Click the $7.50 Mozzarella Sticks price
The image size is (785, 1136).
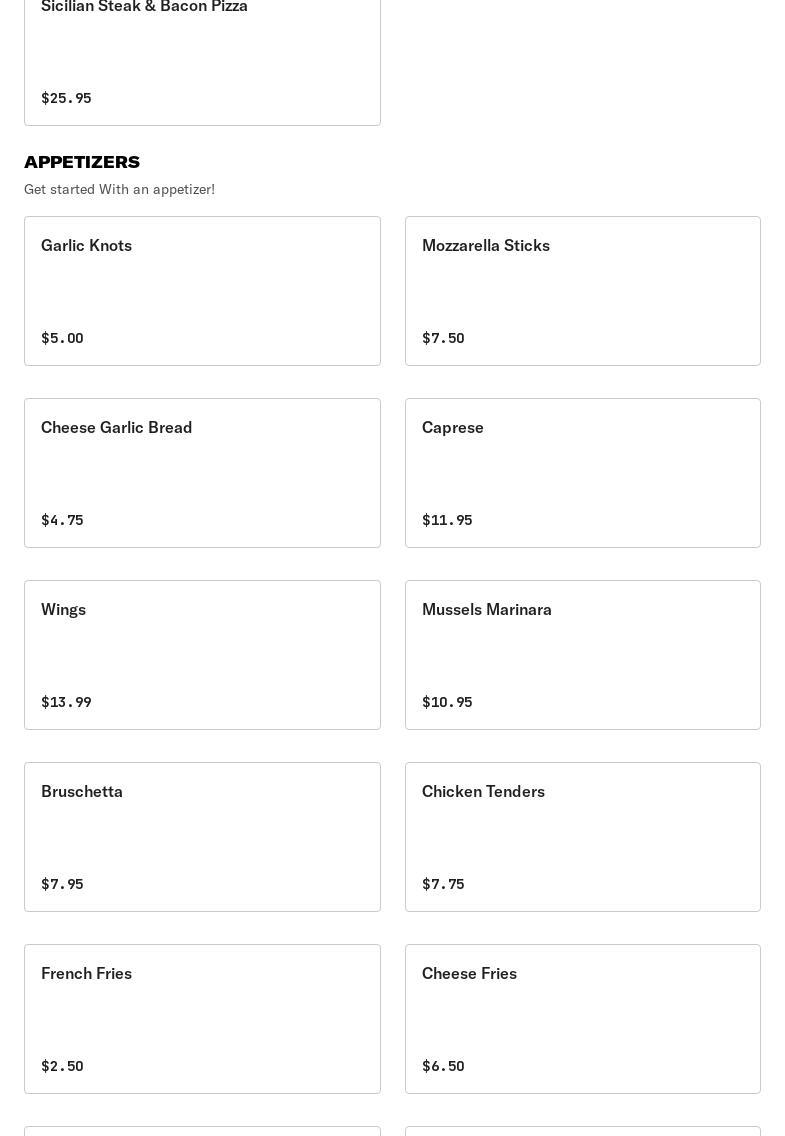click(443, 338)
